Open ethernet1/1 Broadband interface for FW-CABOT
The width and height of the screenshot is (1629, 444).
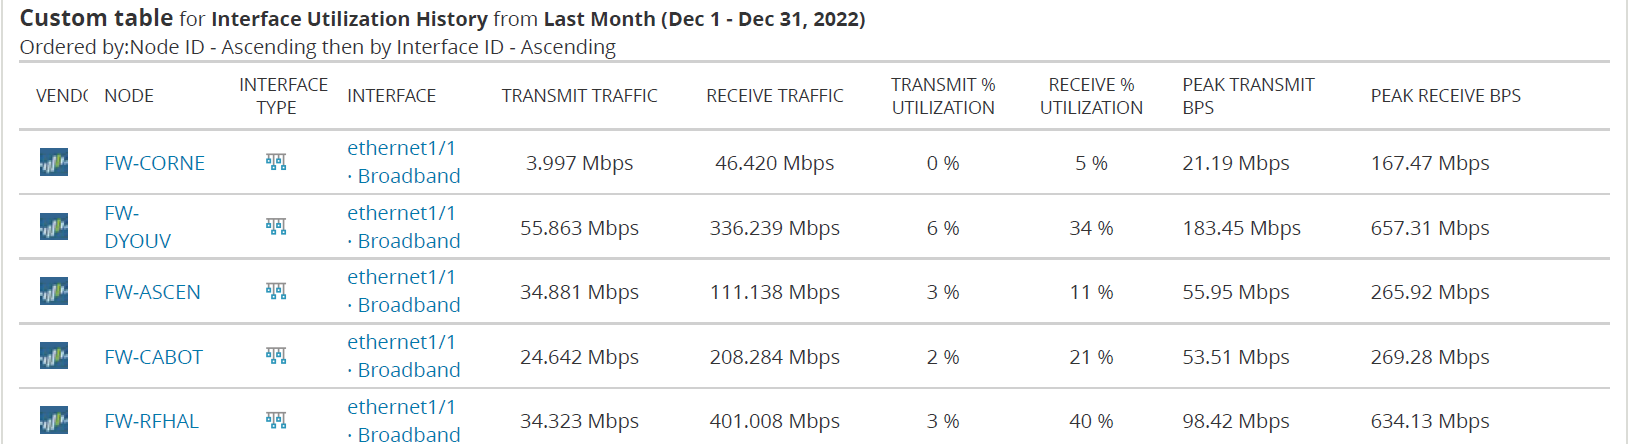(404, 356)
